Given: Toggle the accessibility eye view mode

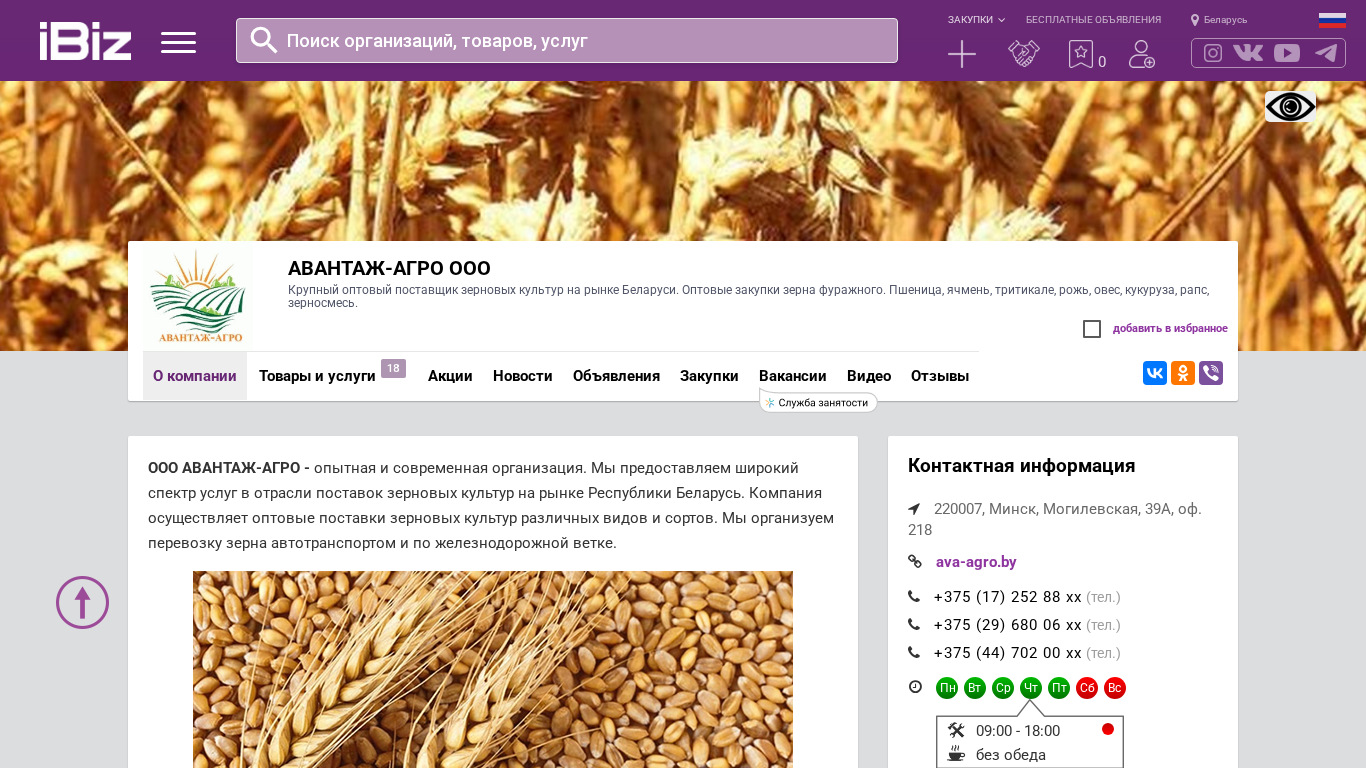Looking at the screenshot, I should coord(1290,107).
